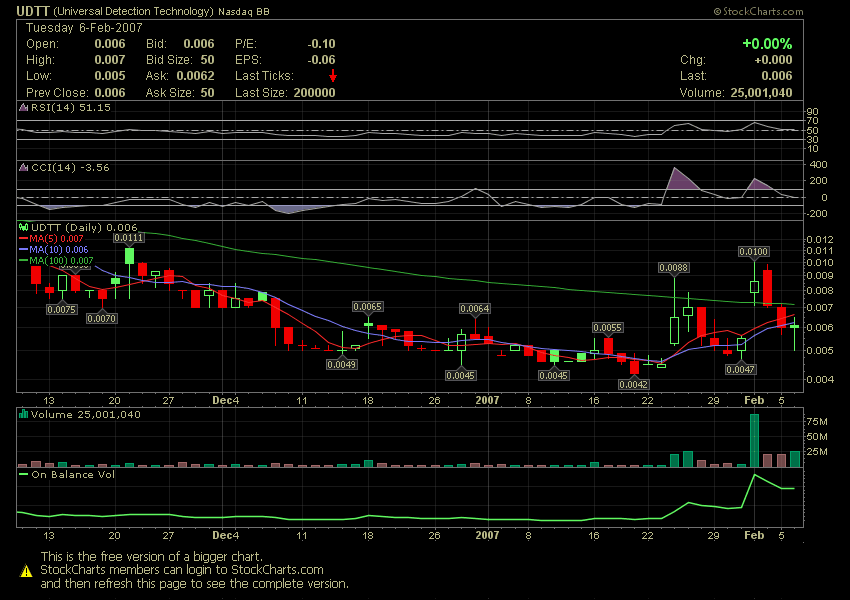Click the RSI(14) indicator triangle icon
Viewport: 850px width, 600px height.
[23, 107]
